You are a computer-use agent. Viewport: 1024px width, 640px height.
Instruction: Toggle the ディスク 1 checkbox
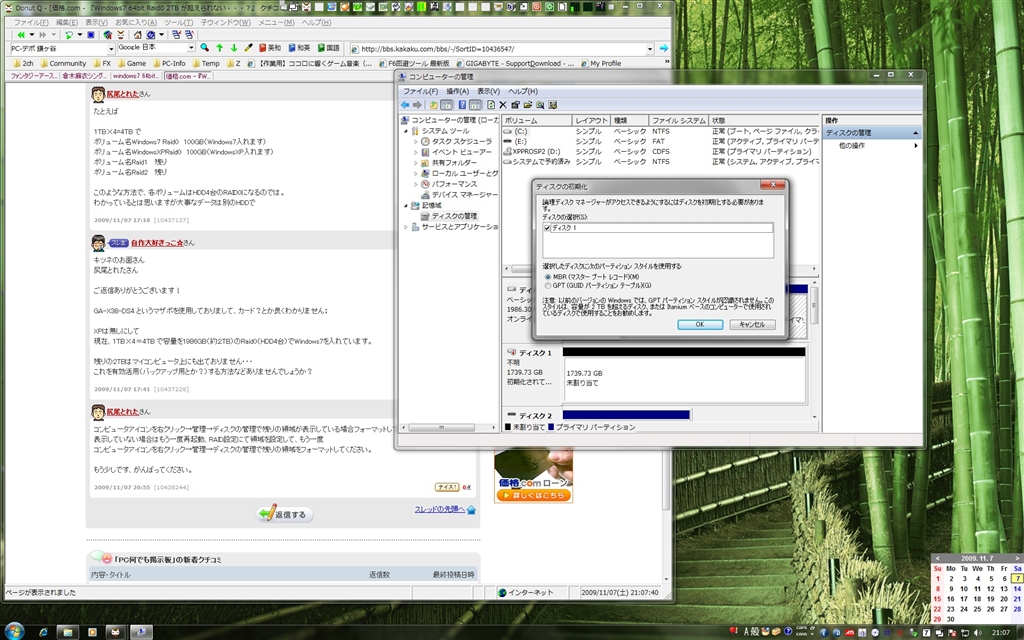coord(546,228)
